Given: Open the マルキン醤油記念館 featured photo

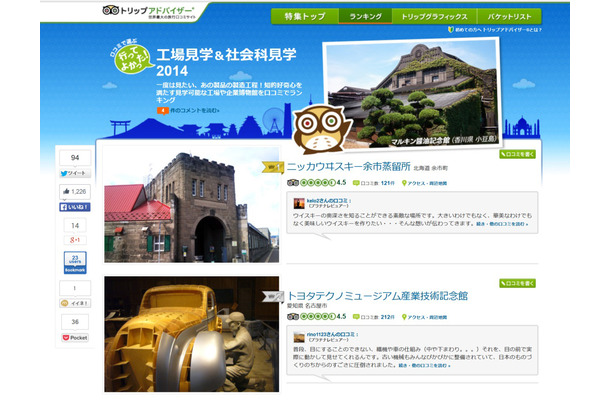Looking at the screenshot, I should pos(412,93).
